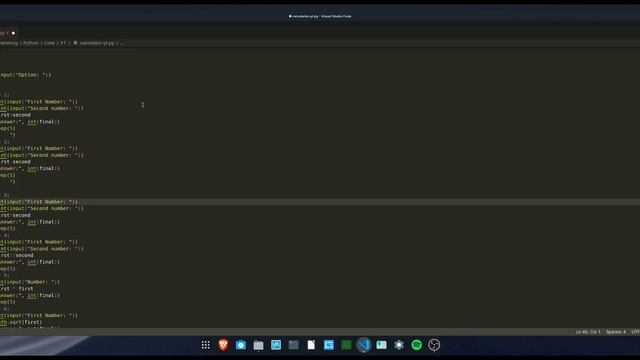Expand the breadcrumb symbol ellipsis
Screen dimensions: 640x360
click(x=122, y=43)
